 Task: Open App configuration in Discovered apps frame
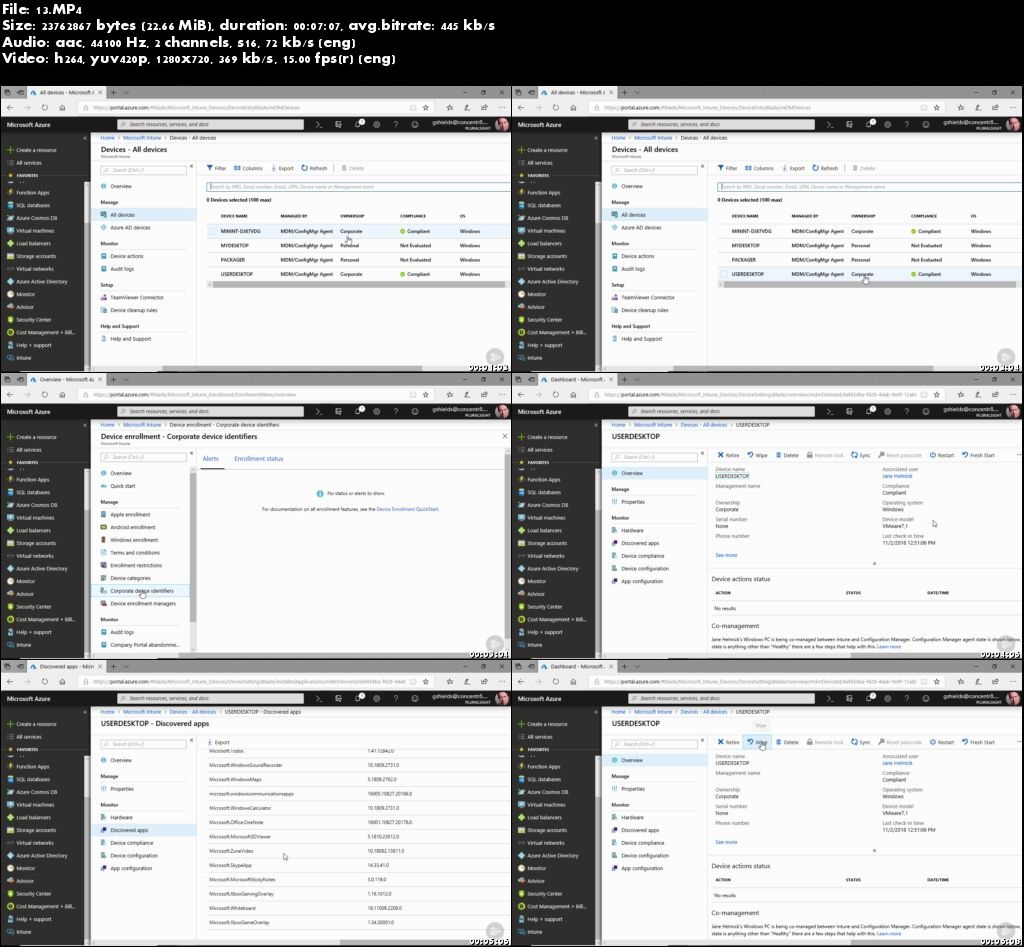tap(130, 868)
